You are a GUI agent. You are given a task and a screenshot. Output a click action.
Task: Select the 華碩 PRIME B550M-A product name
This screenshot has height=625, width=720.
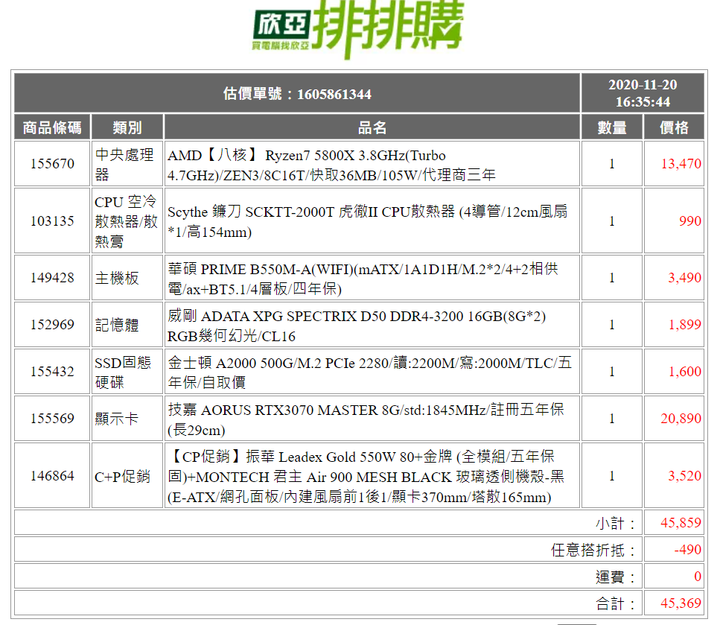click(363, 278)
